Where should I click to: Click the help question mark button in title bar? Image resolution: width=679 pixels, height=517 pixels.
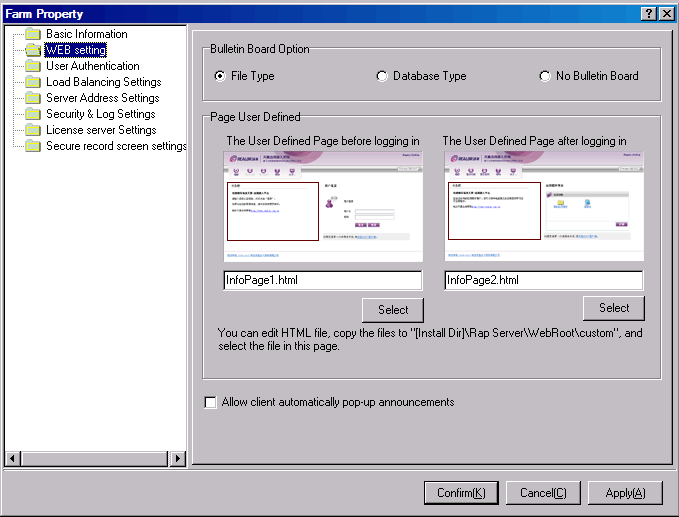point(648,13)
